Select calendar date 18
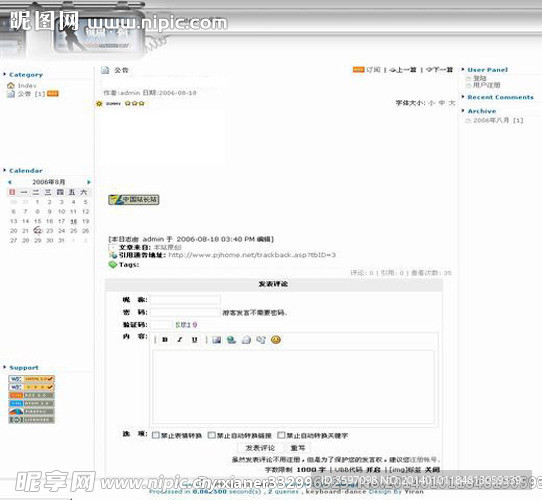 (74, 222)
